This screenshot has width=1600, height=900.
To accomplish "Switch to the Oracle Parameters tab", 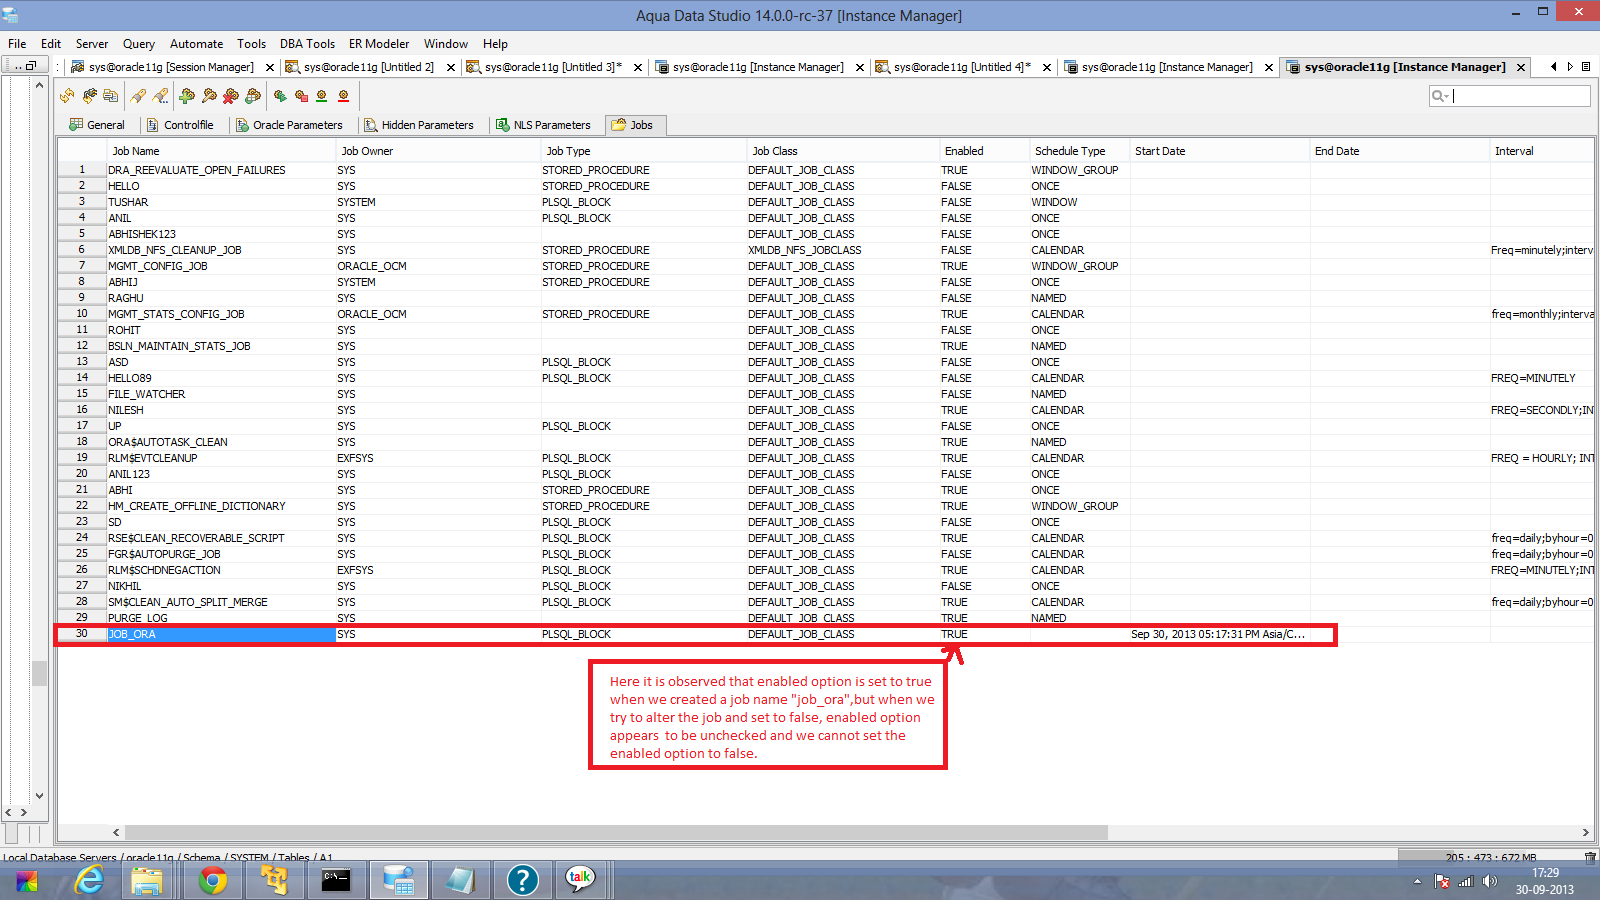I will click(x=289, y=125).
